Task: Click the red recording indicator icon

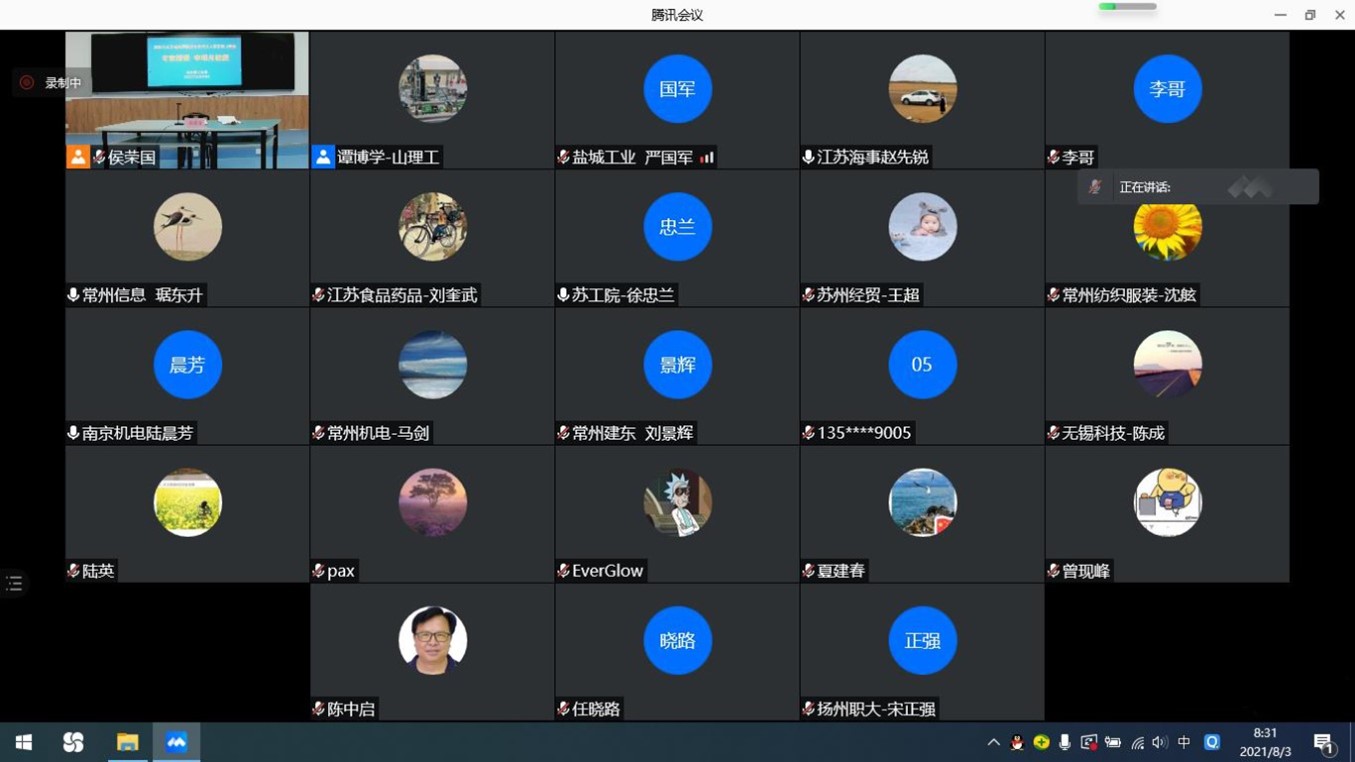Action: (27, 83)
